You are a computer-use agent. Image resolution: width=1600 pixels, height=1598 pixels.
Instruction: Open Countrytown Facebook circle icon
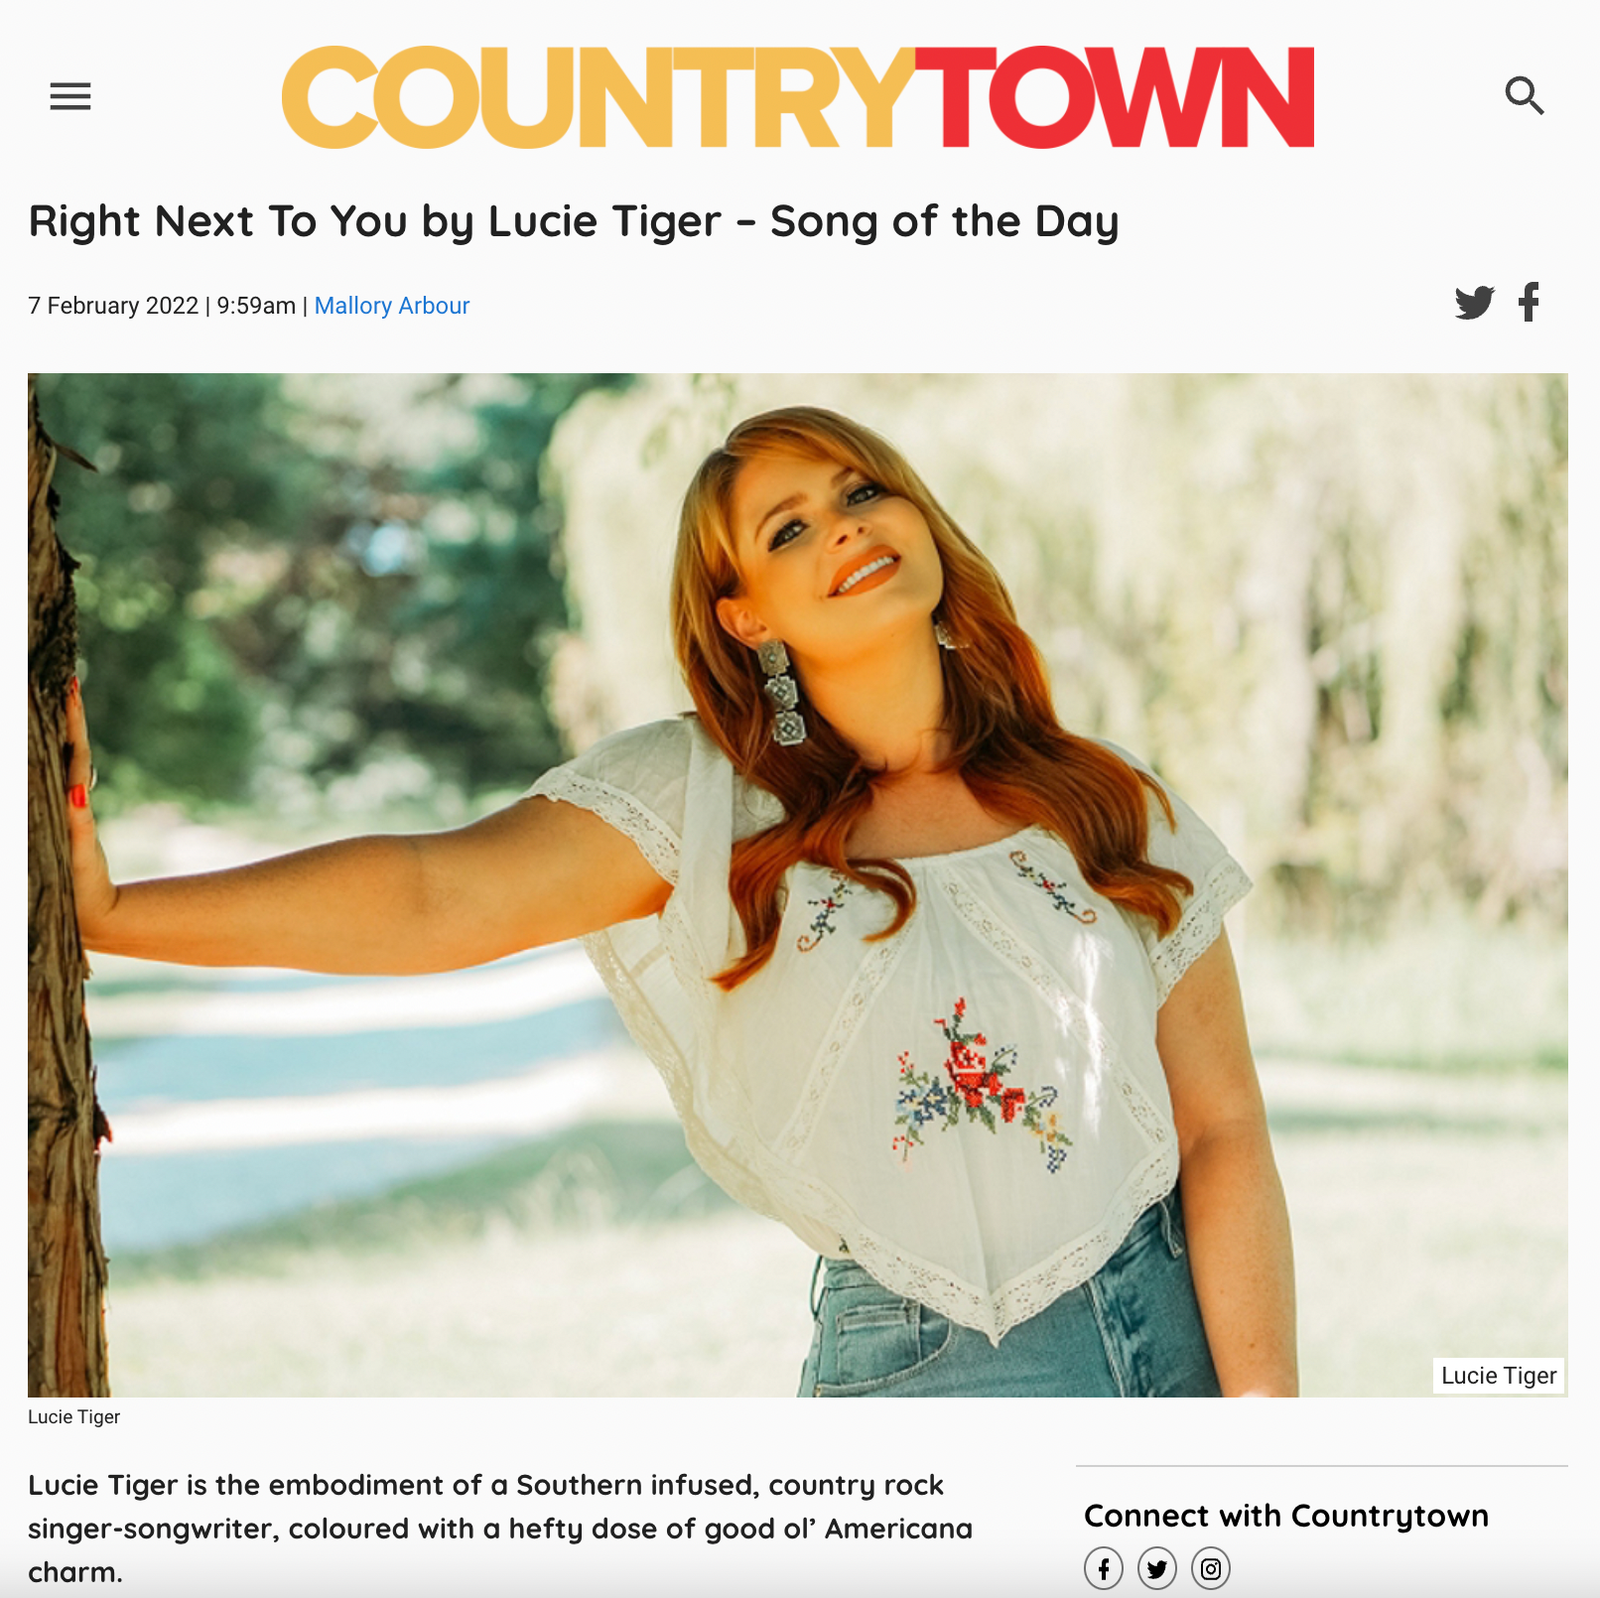[x=1103, y=1569]
